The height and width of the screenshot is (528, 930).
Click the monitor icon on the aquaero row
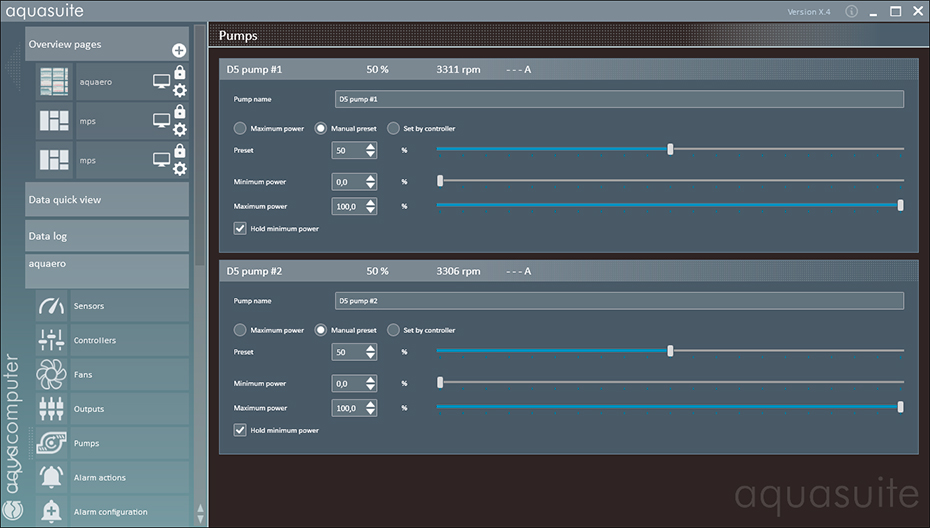pyautogui.click(x=161, y=81)
